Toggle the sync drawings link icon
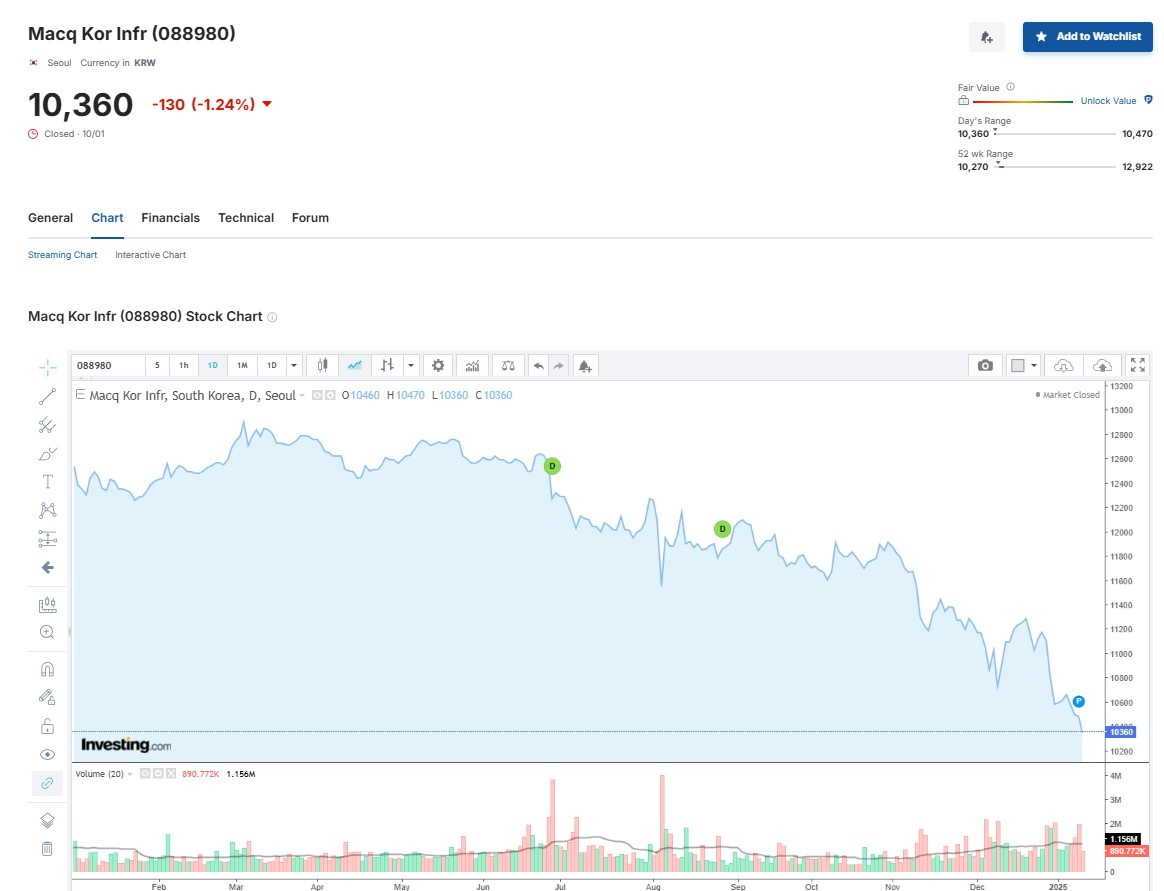Viewport: 1164px width, 891px height. click(47, 783)
